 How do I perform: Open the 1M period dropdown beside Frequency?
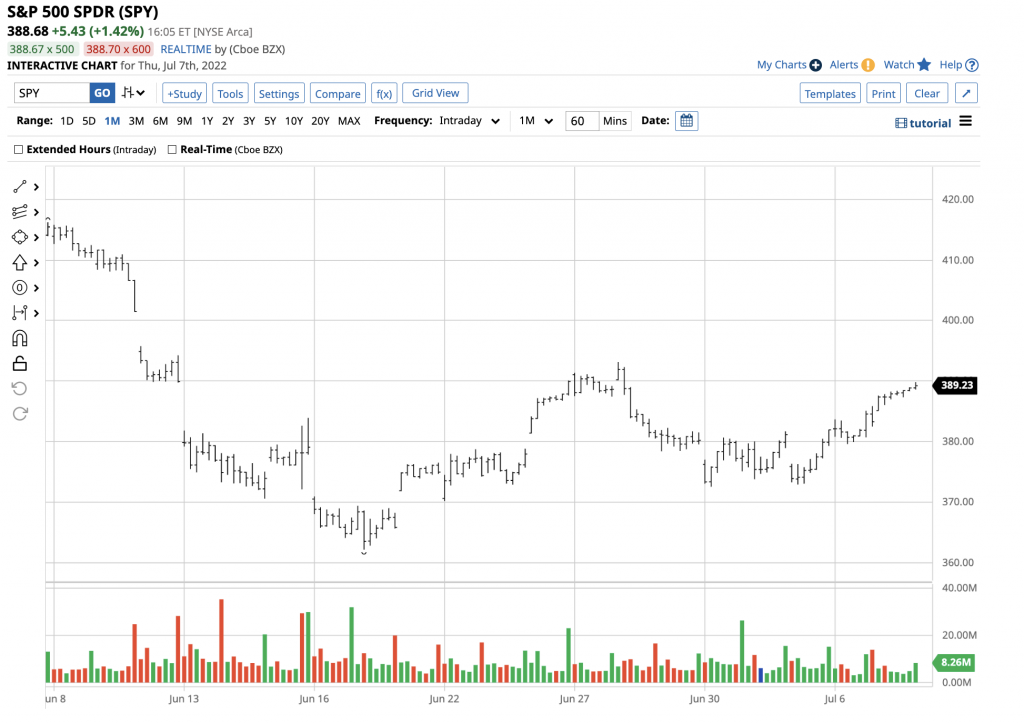[x=536, y=121]
